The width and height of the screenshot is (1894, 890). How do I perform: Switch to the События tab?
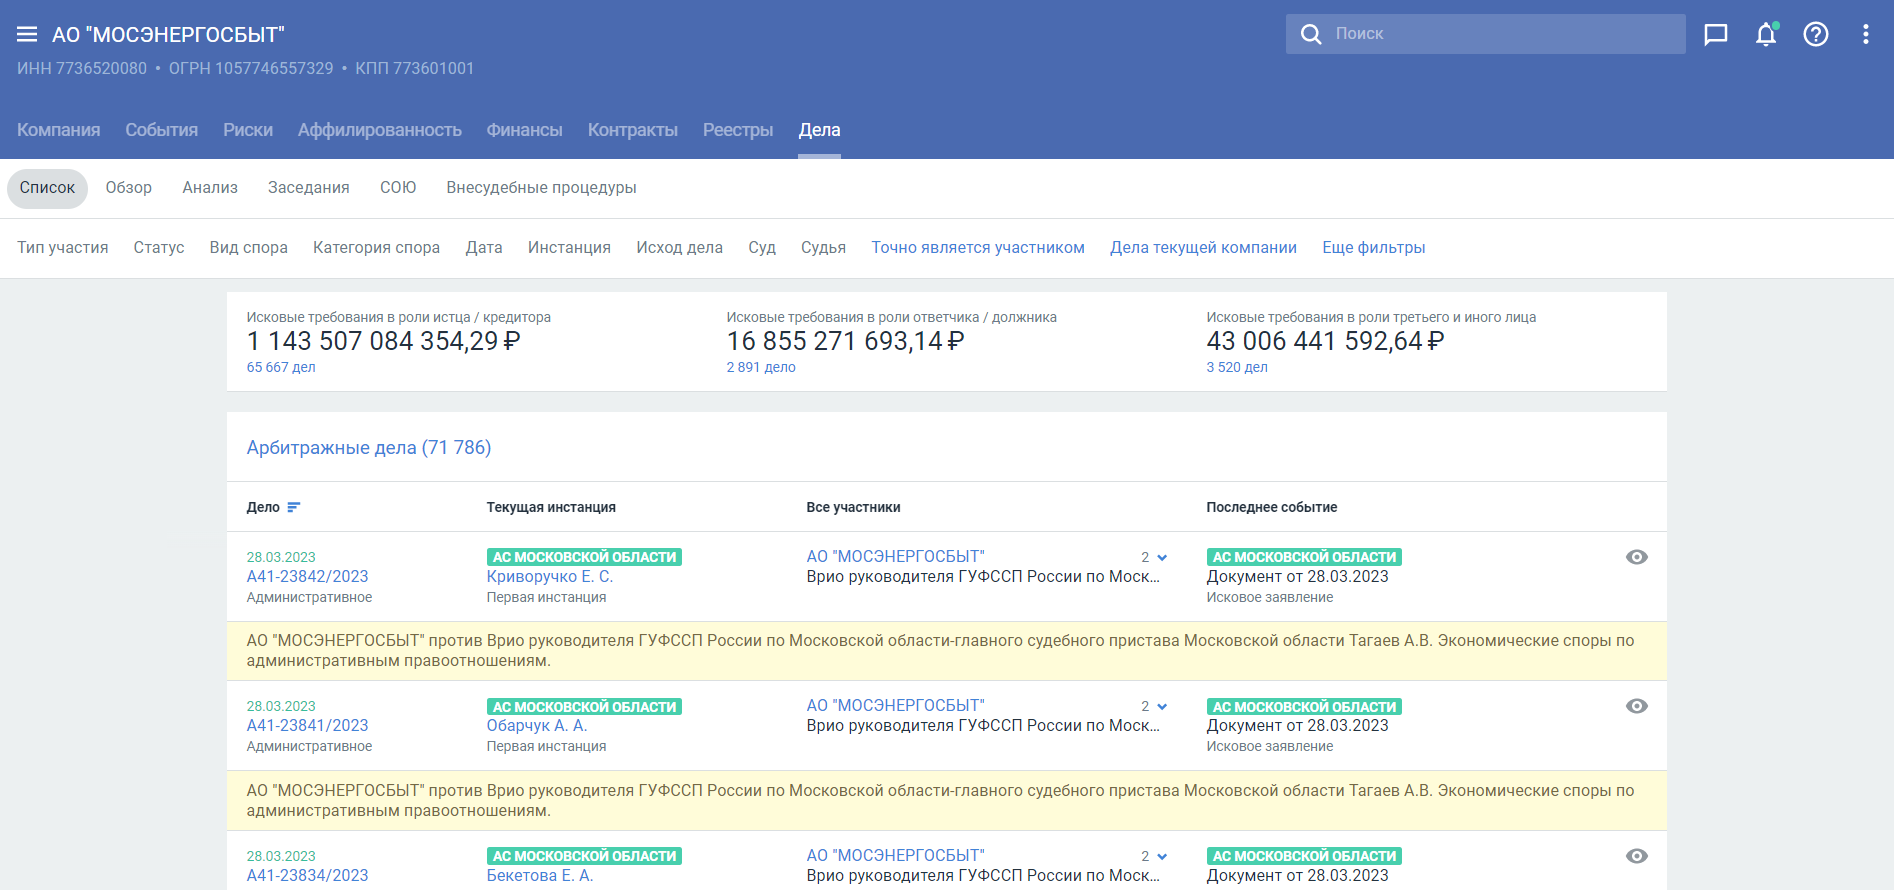162,130
